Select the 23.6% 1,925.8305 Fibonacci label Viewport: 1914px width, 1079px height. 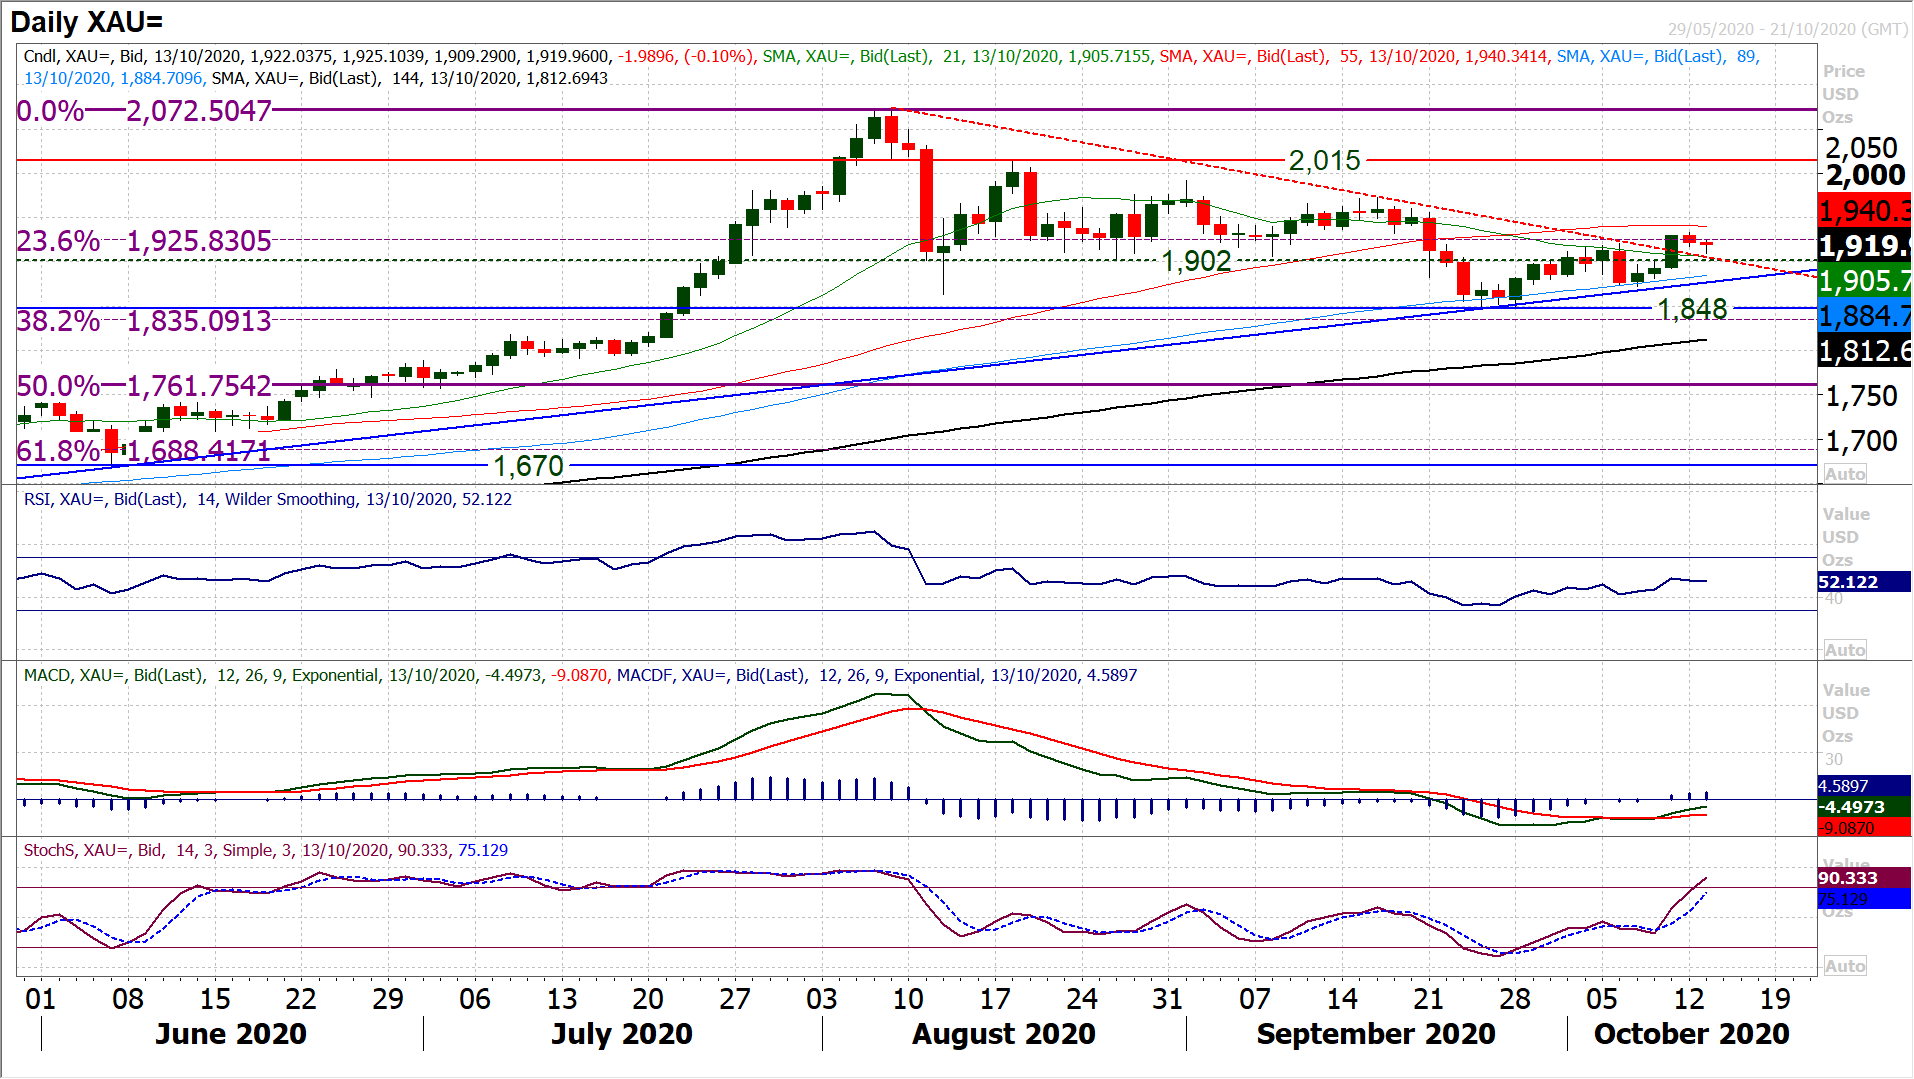tap(144, 241)
